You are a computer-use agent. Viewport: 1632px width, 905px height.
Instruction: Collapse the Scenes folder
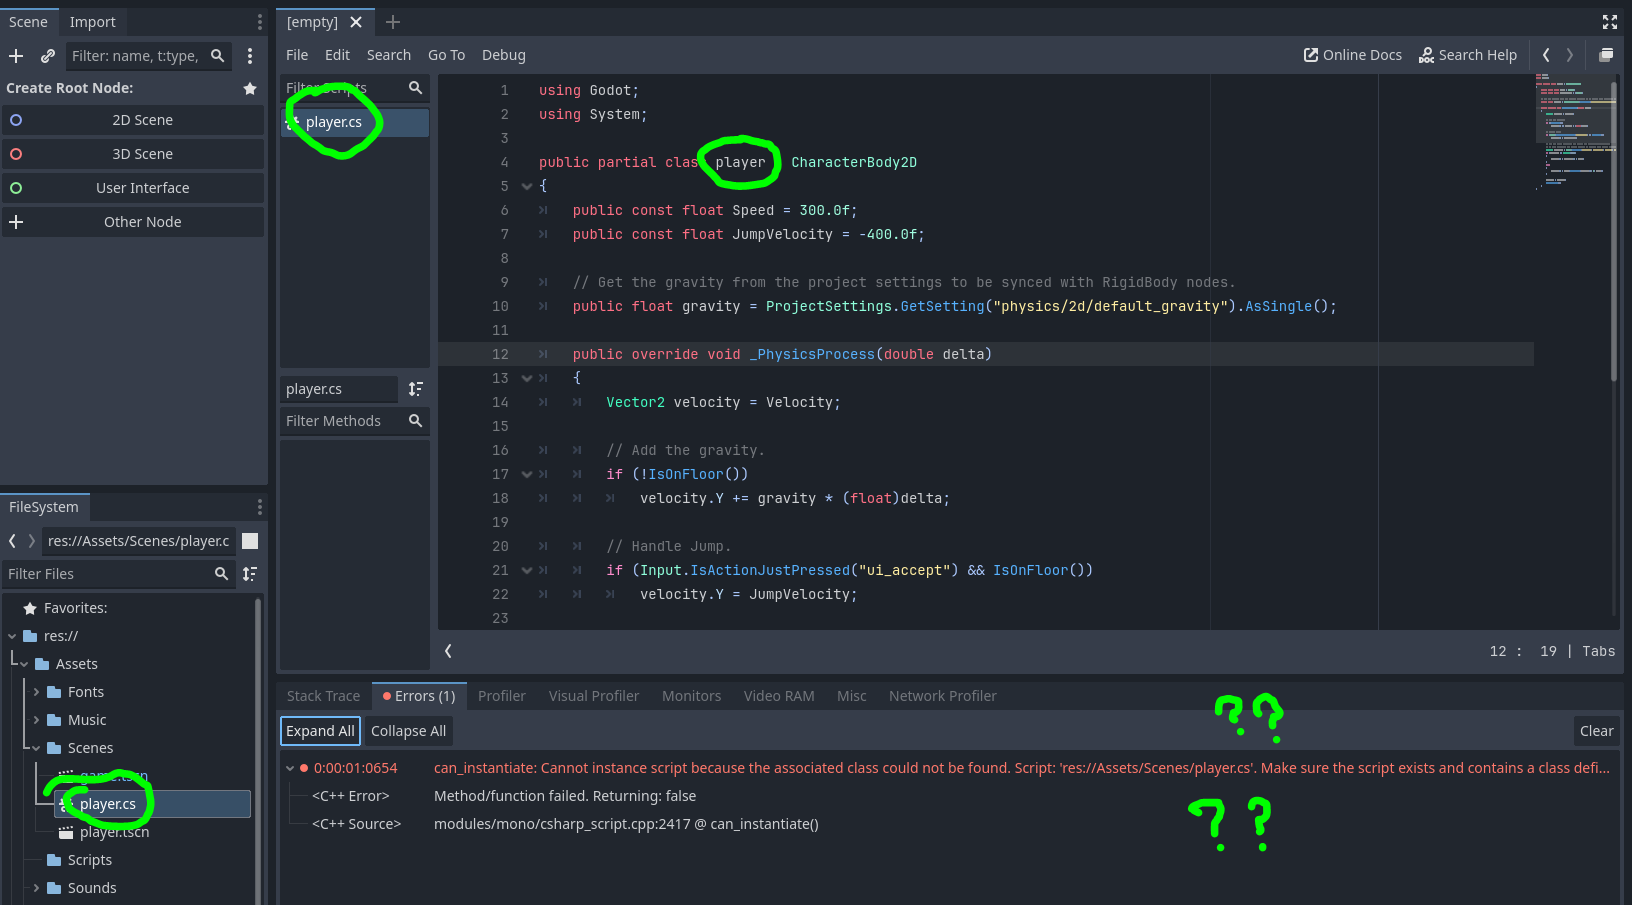[x=37, y=748]
